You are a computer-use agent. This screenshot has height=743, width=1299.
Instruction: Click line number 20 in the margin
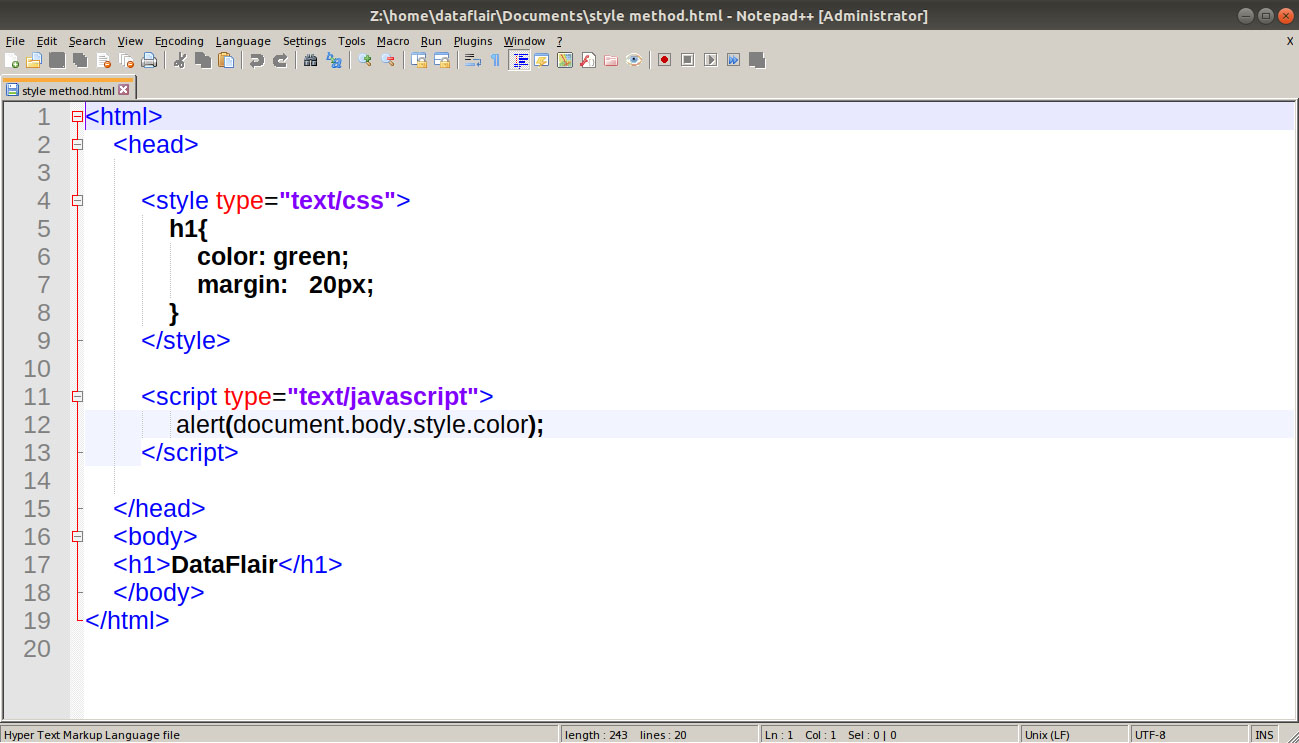(x=37, y=649)
